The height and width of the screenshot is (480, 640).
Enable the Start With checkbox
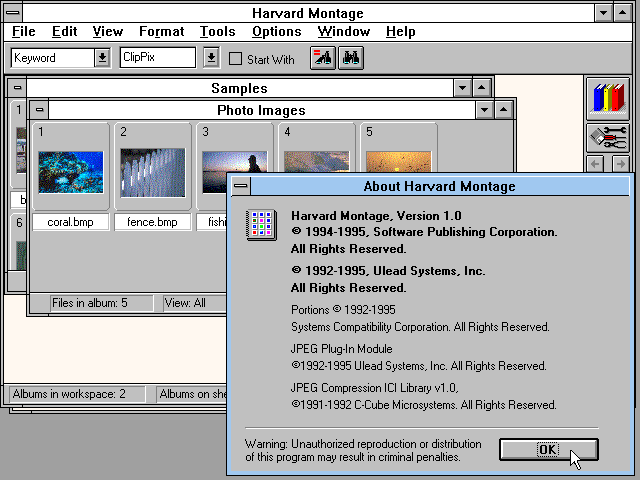[x=236, y=59]
